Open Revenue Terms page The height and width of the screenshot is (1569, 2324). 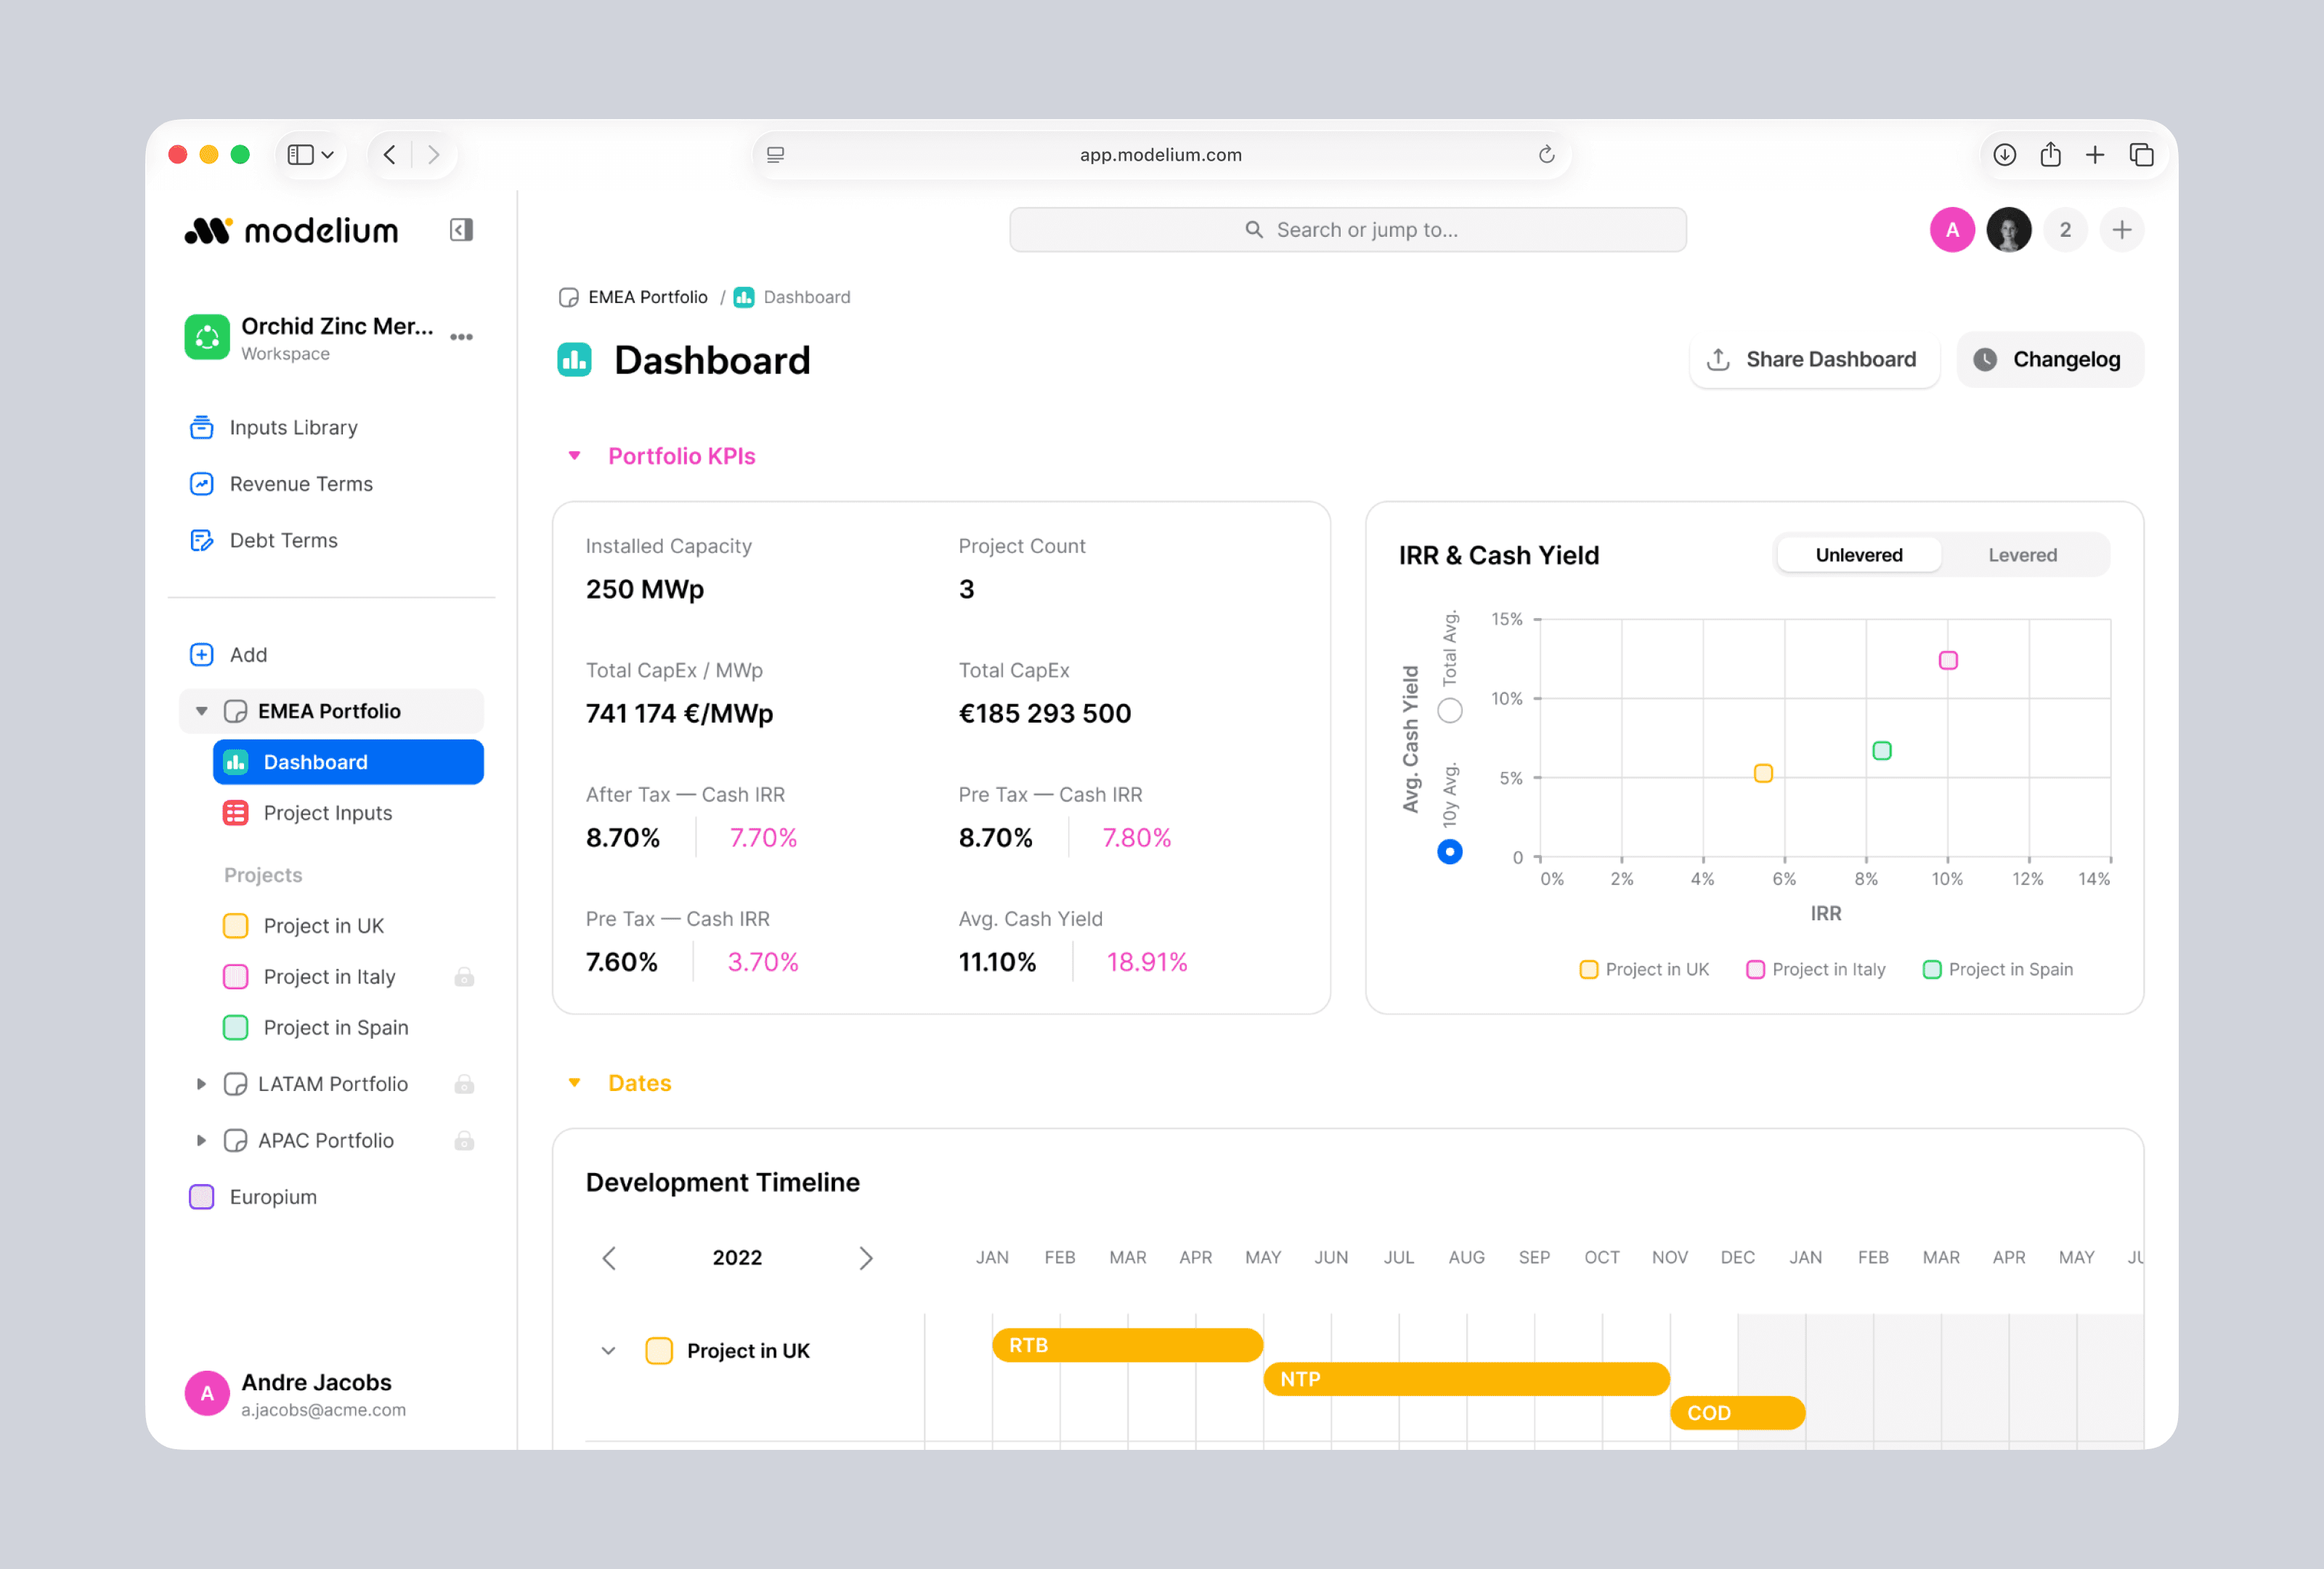coord(300,484)
